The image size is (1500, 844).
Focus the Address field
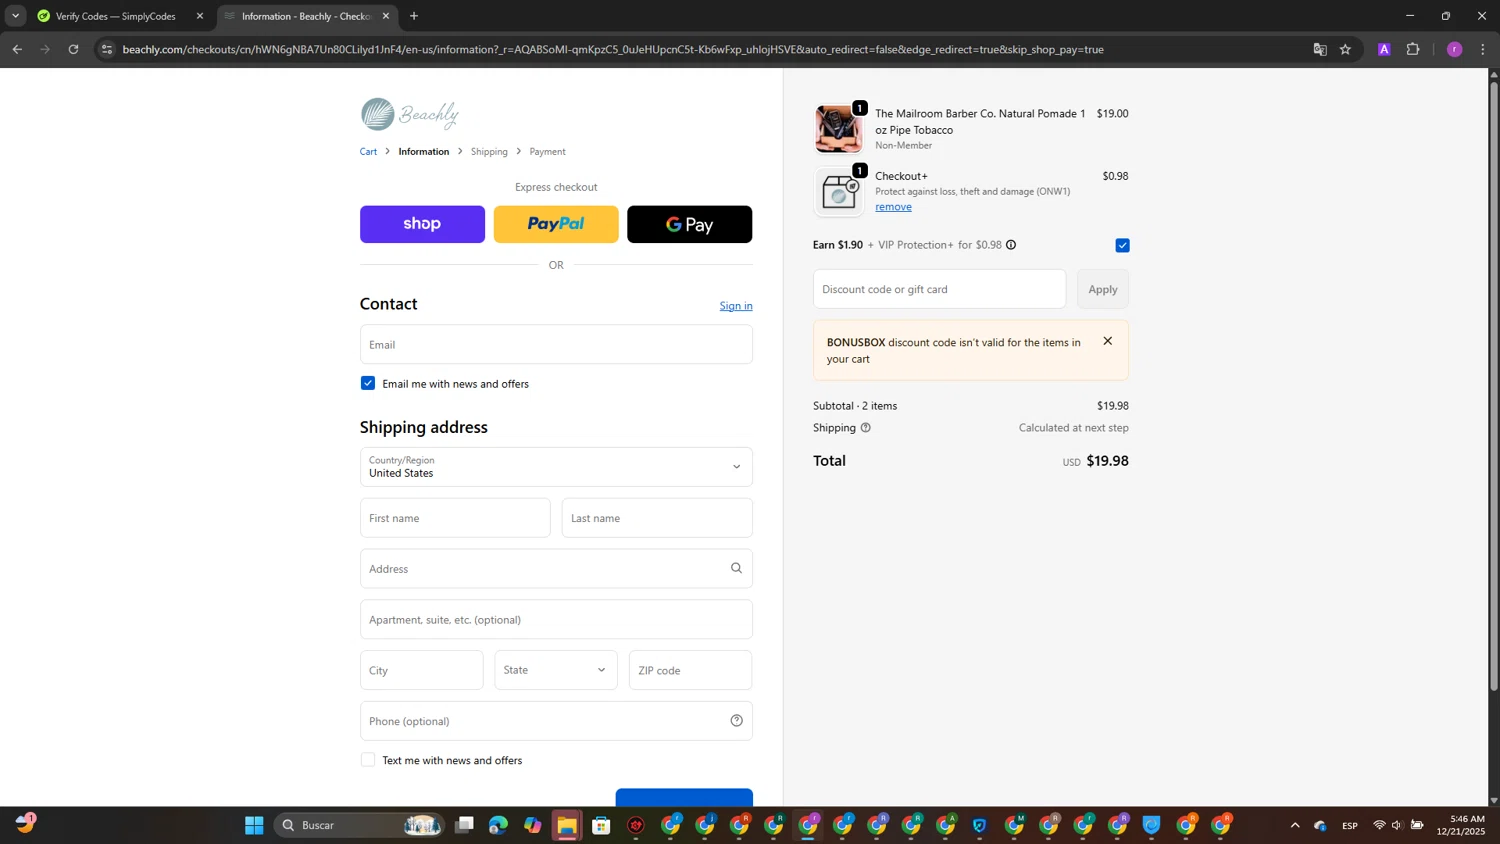tap(556, 568)
